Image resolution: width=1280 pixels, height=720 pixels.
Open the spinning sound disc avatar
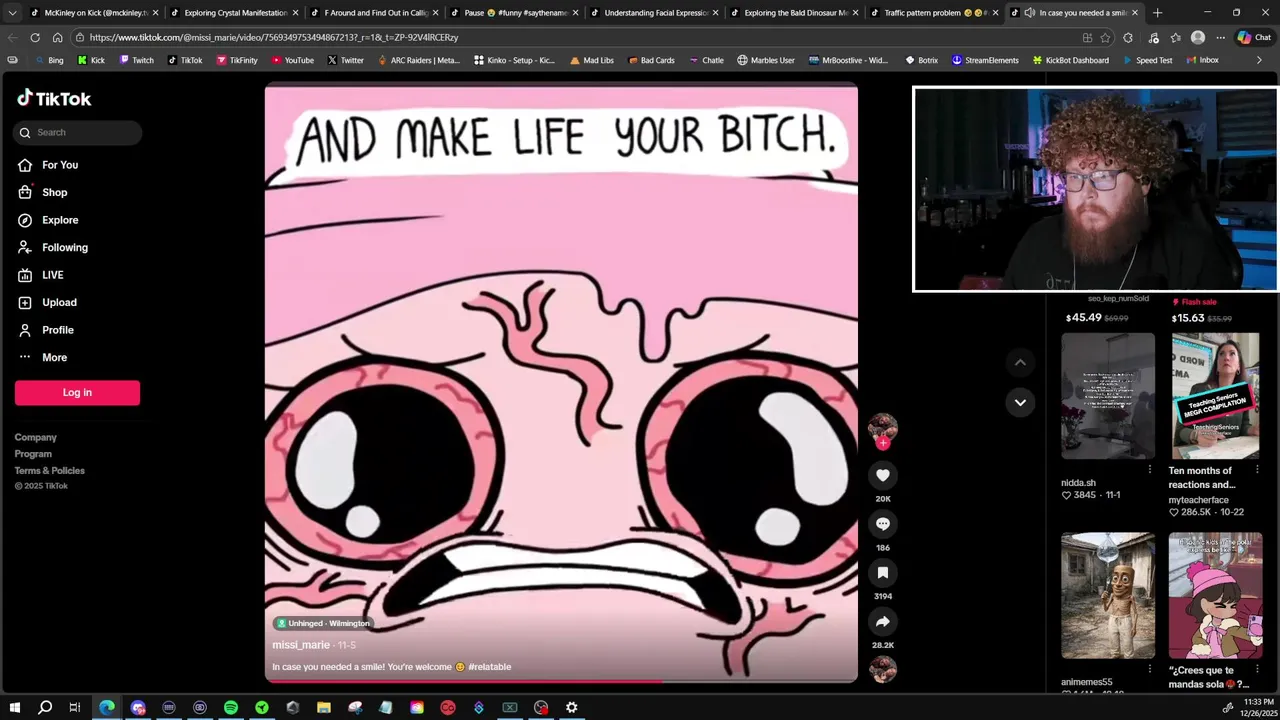[882, 669]
